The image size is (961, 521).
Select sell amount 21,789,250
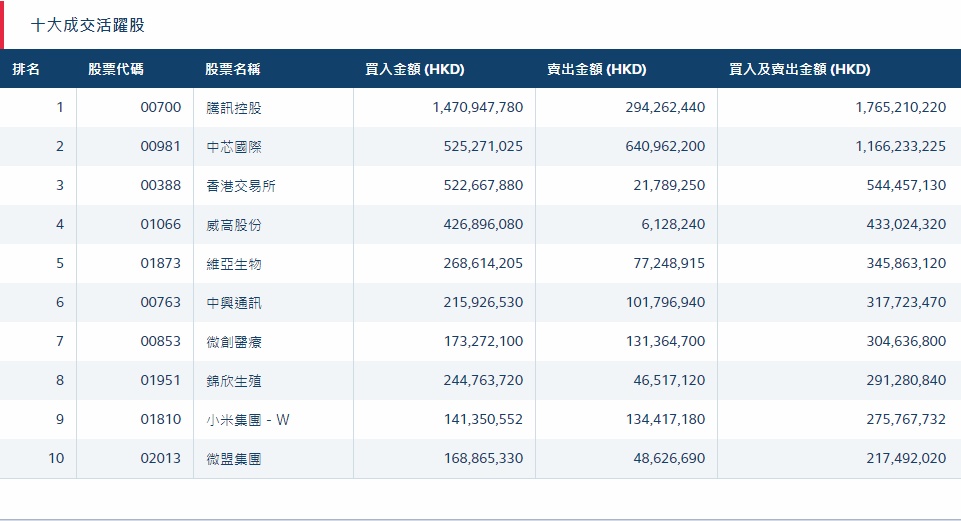[x=669, y=185]
